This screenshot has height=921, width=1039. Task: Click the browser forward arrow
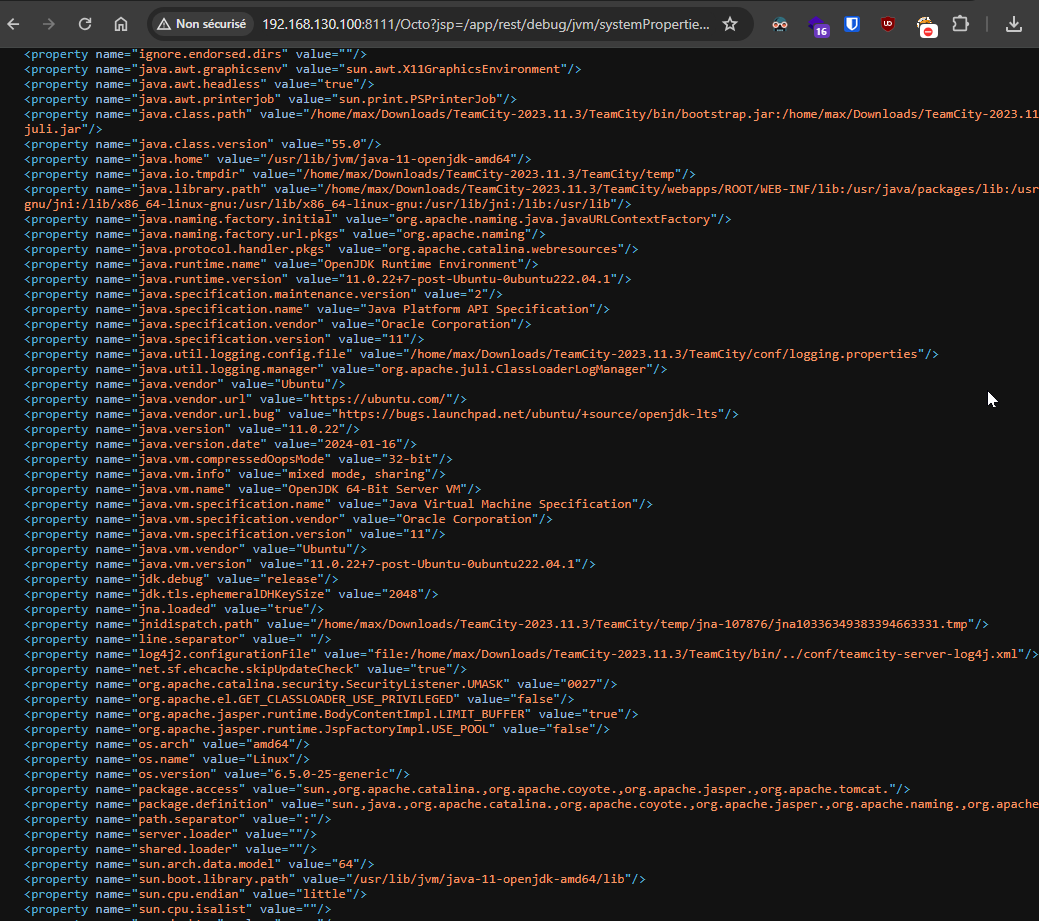[x=49, y=25]
